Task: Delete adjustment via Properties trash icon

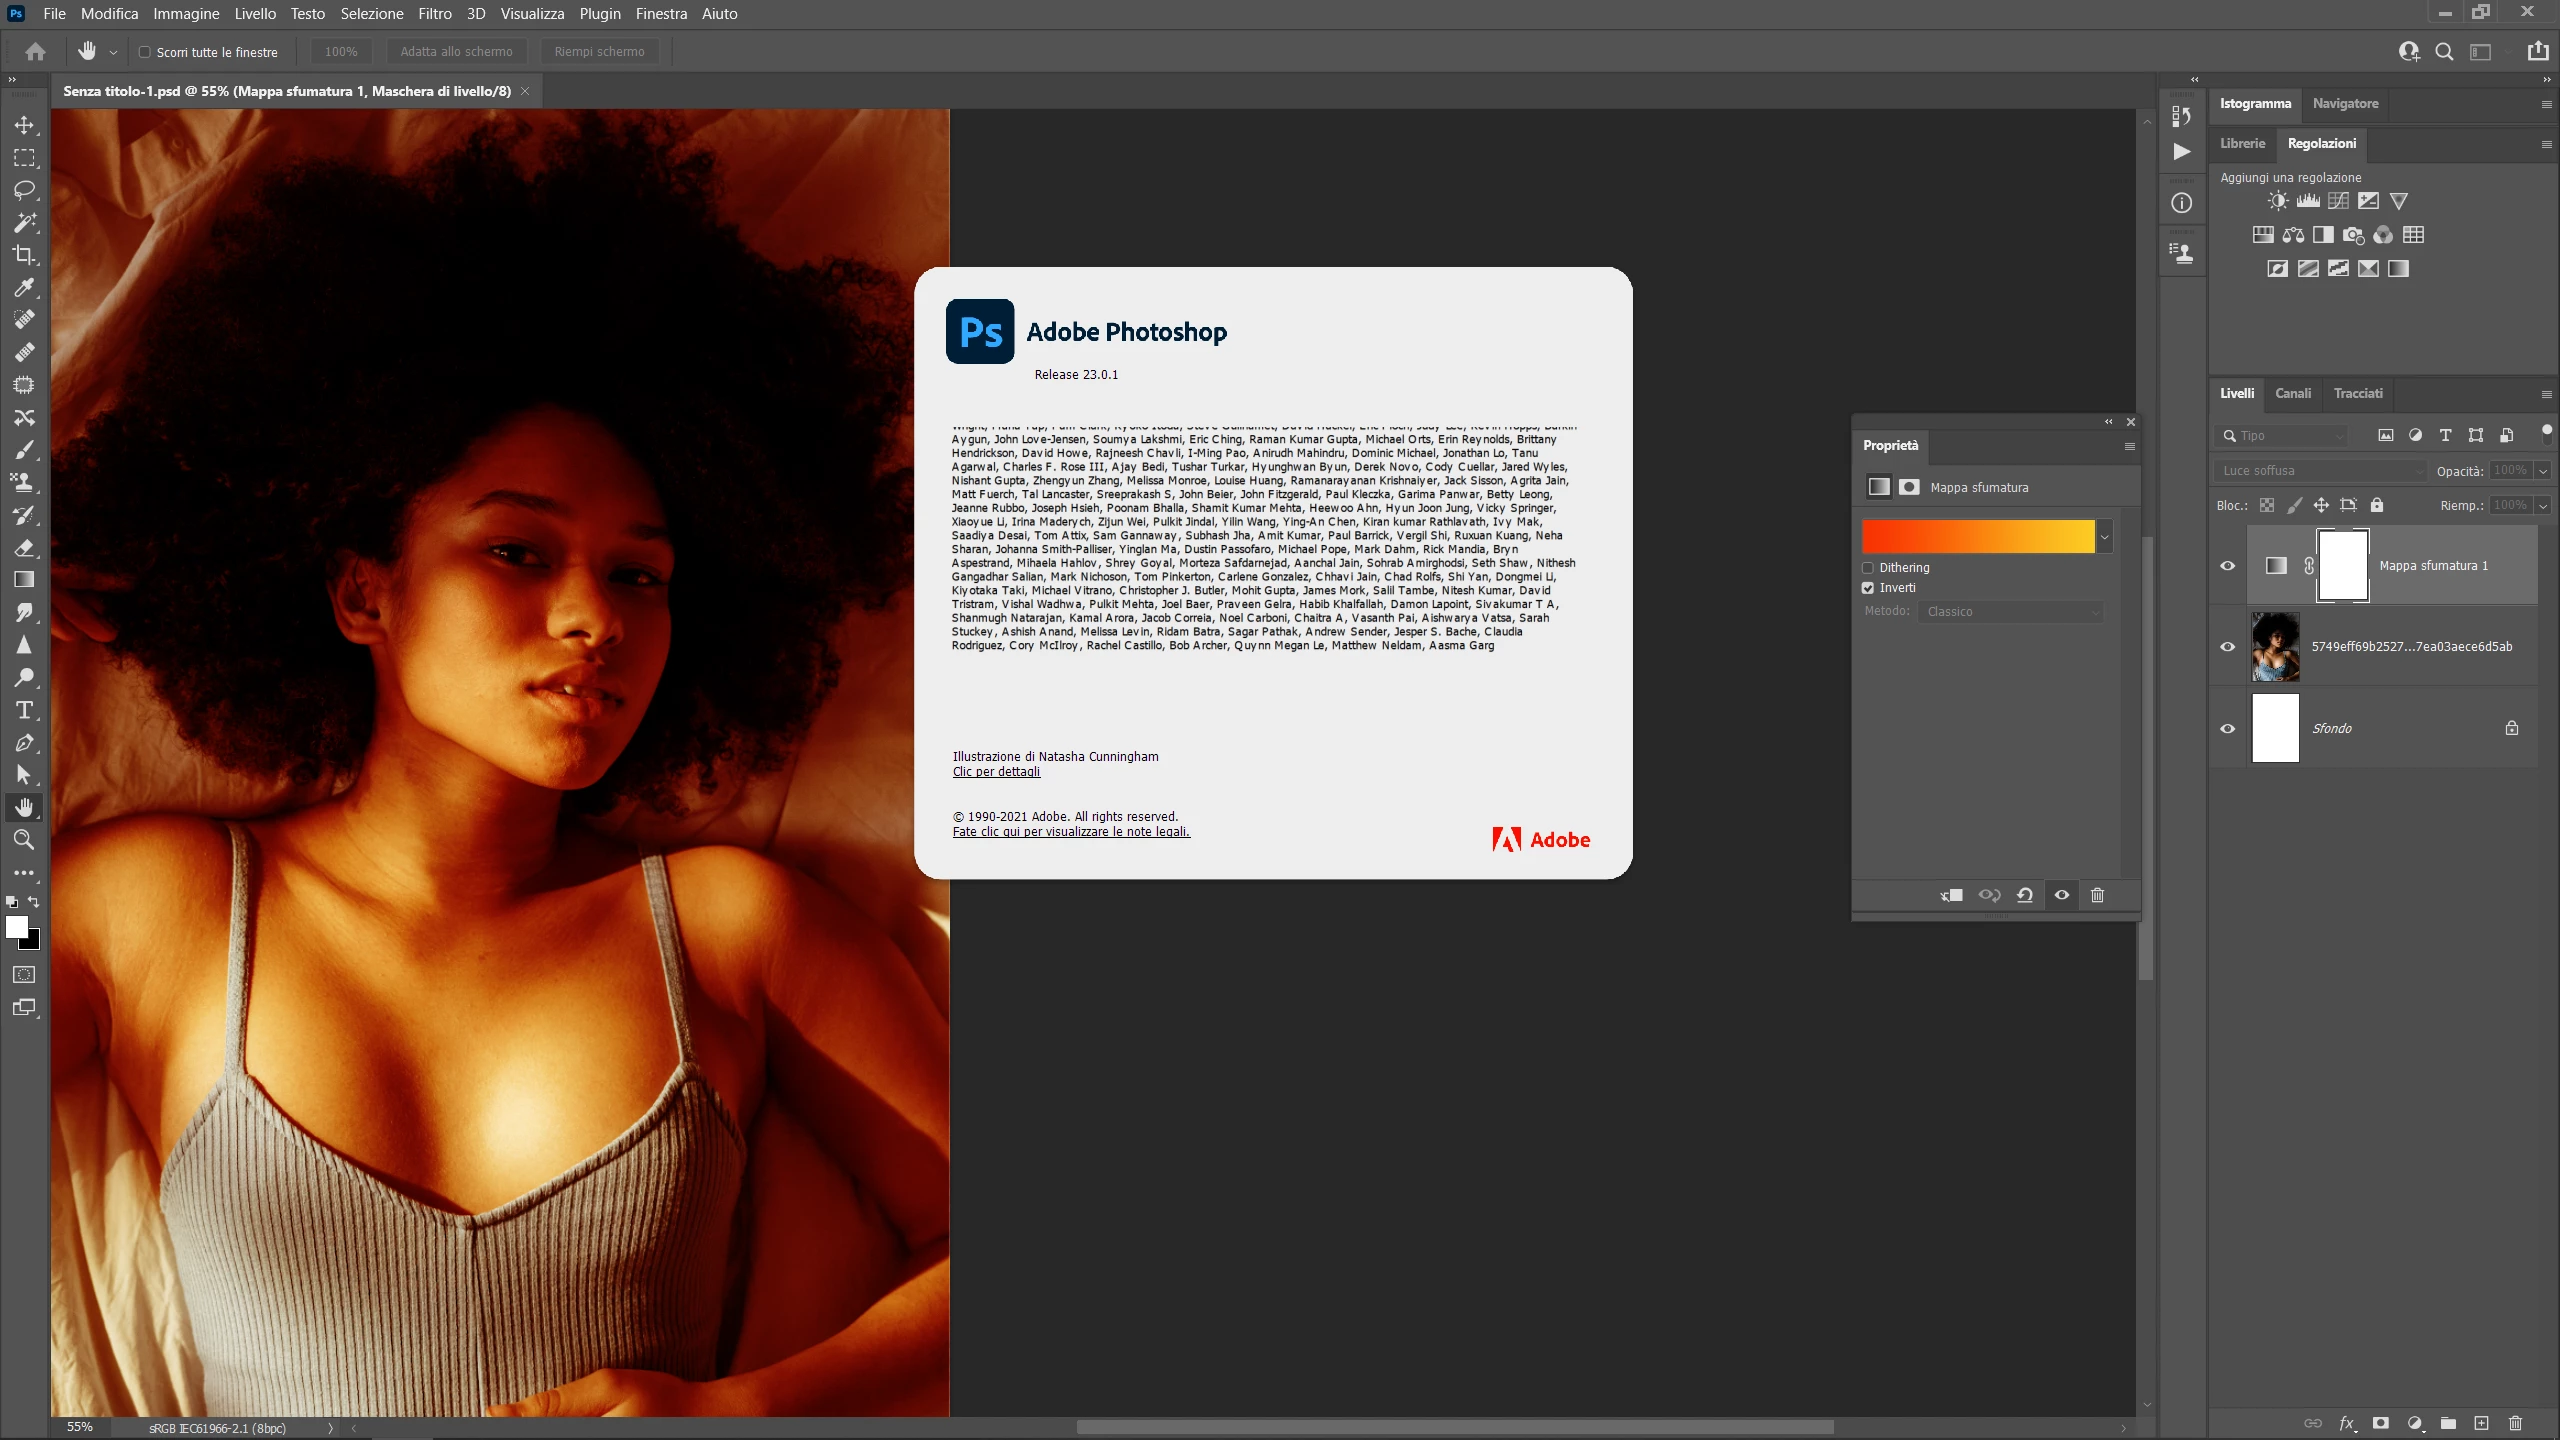Action: (2097, 895)
